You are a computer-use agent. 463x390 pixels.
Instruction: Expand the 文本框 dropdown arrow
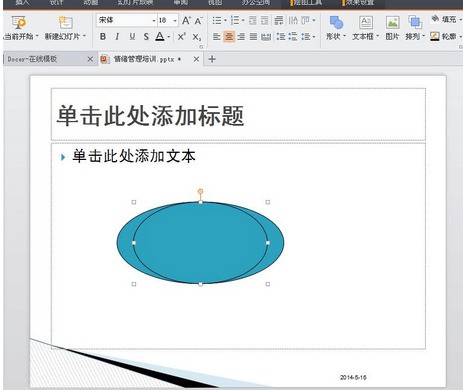pos(378,36)
